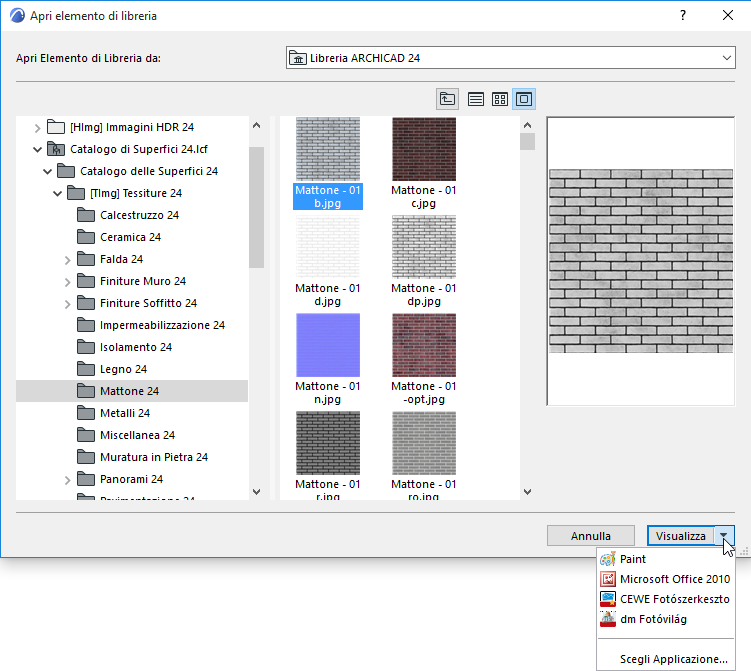
Task: Click the thumbnail list scrollbar thumb
Action: (x=527, y=142)
